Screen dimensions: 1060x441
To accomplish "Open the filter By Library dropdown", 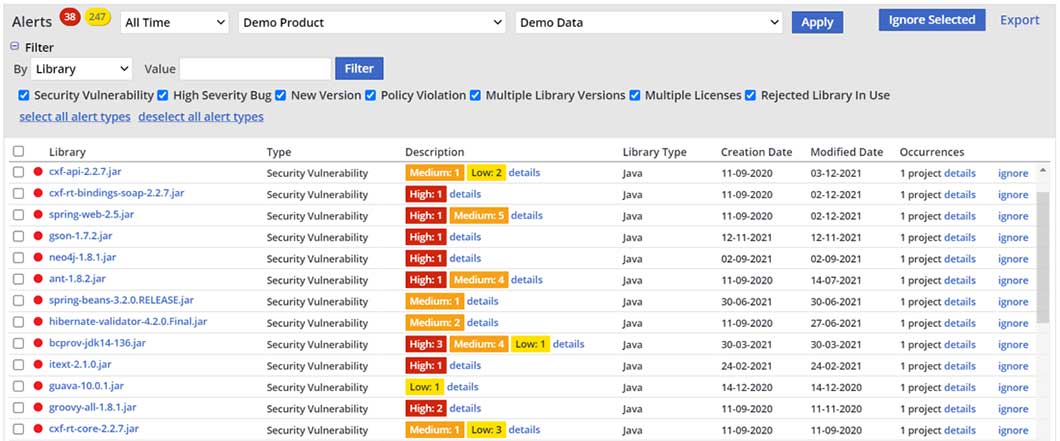I will (81, 69).
